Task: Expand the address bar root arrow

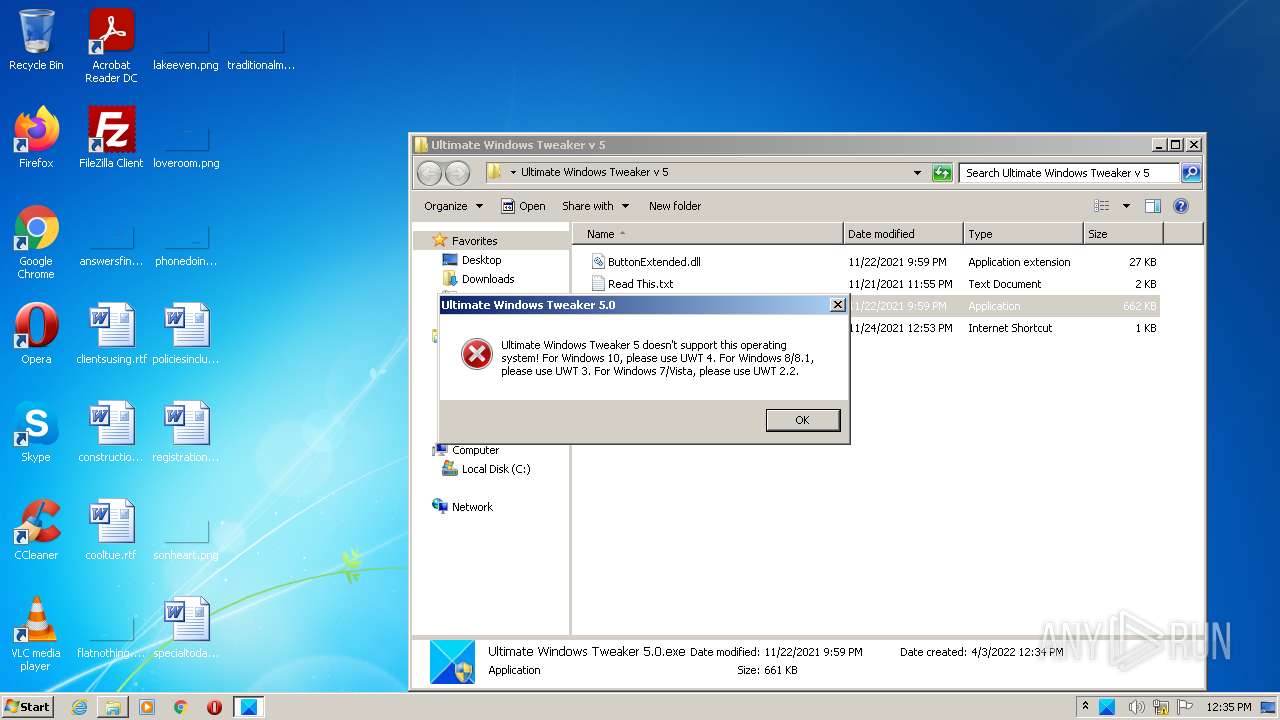Action: [513, 173]
